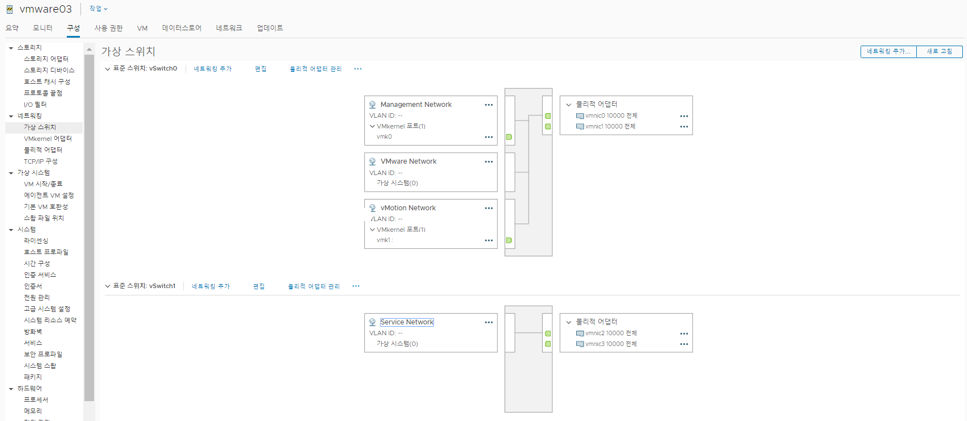Open Management Network ellipsis menu
This screenshot has width=967, height=421.
point(489,105)
